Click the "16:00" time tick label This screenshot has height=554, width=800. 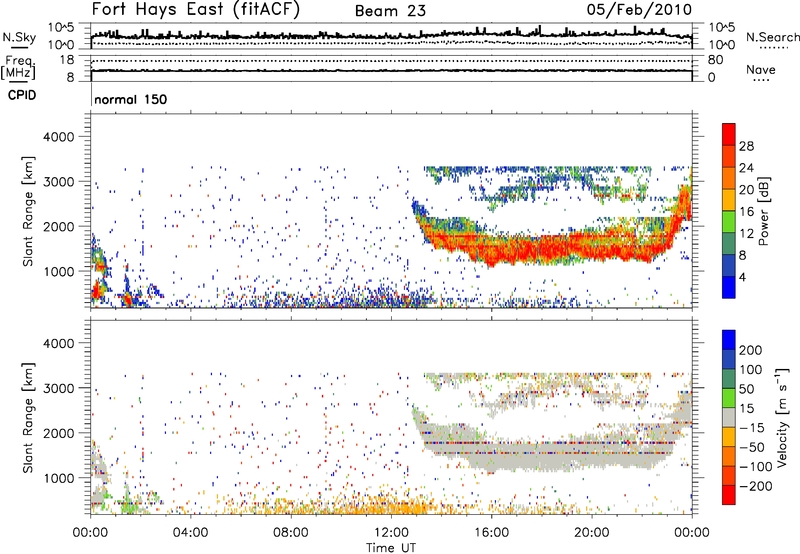[x=491, y=533]
